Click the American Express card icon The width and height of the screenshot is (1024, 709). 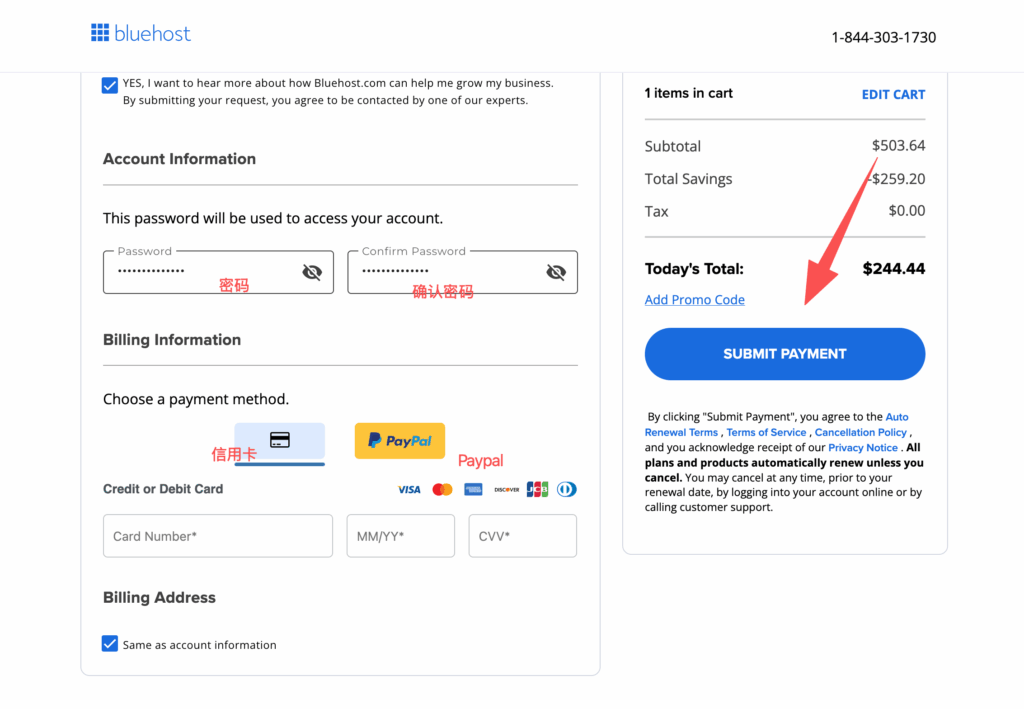(x=473, y=490)
